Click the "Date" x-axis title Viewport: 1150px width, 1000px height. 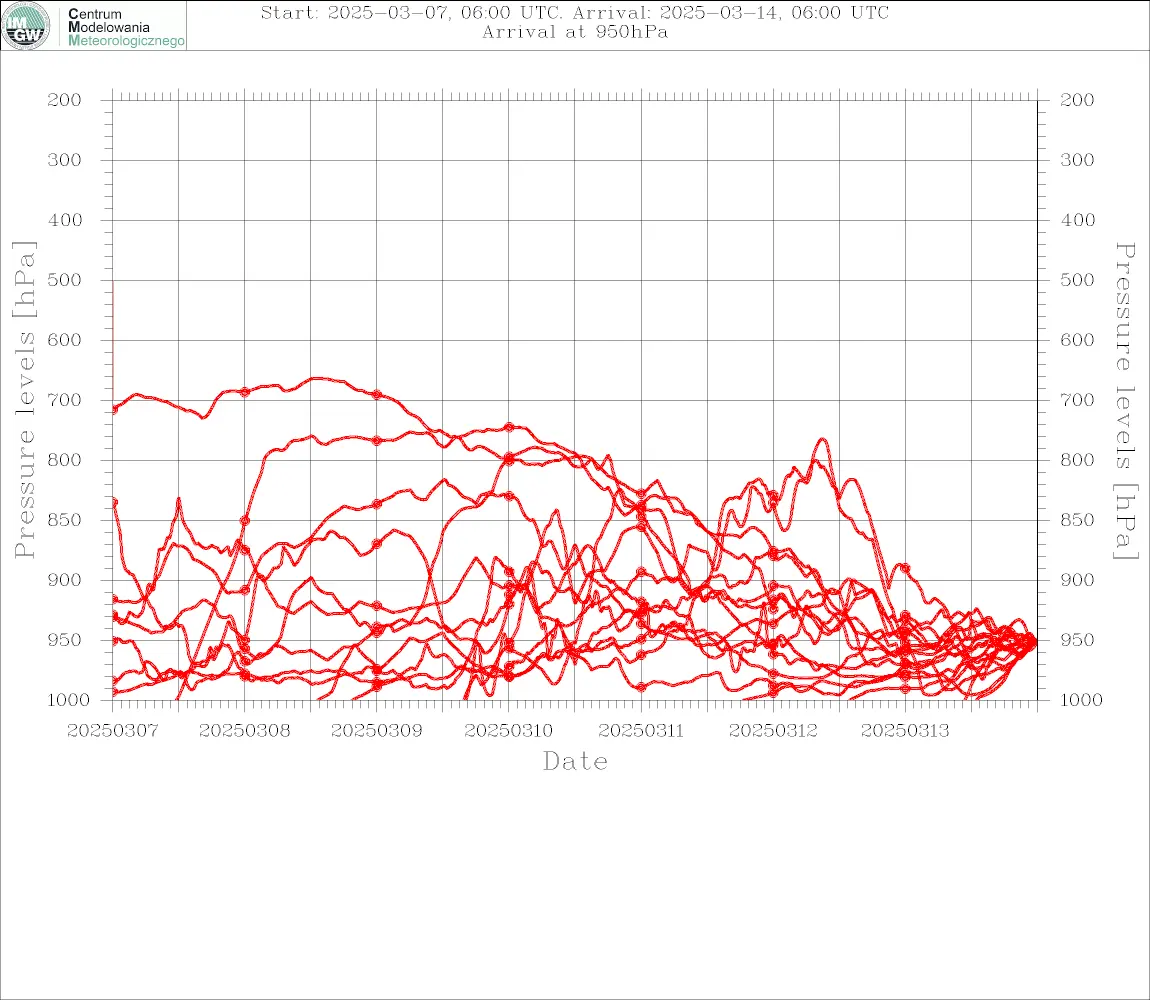click(575, 762)
